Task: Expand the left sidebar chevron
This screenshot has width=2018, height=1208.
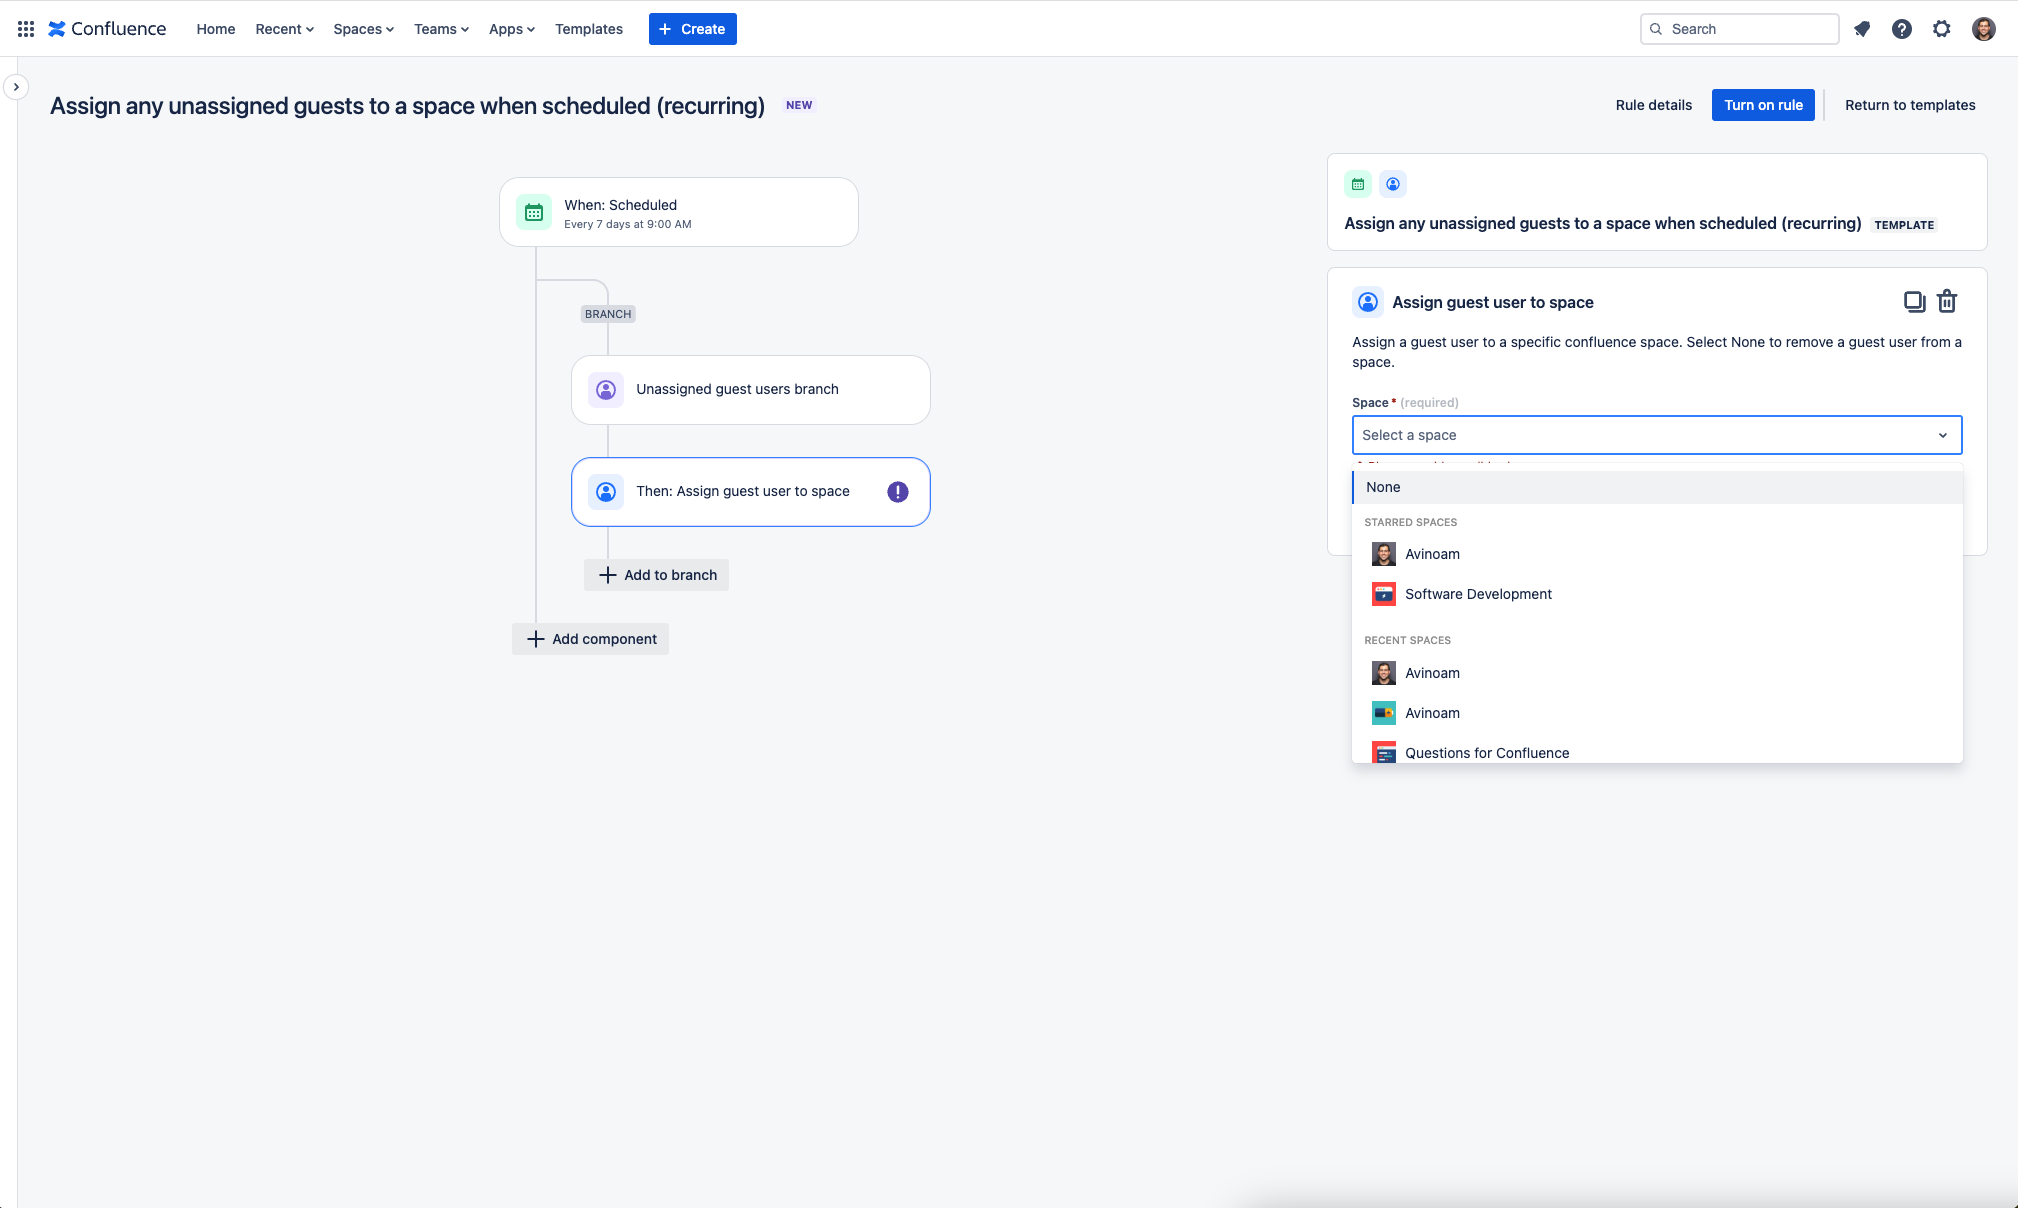Action: 16,87
